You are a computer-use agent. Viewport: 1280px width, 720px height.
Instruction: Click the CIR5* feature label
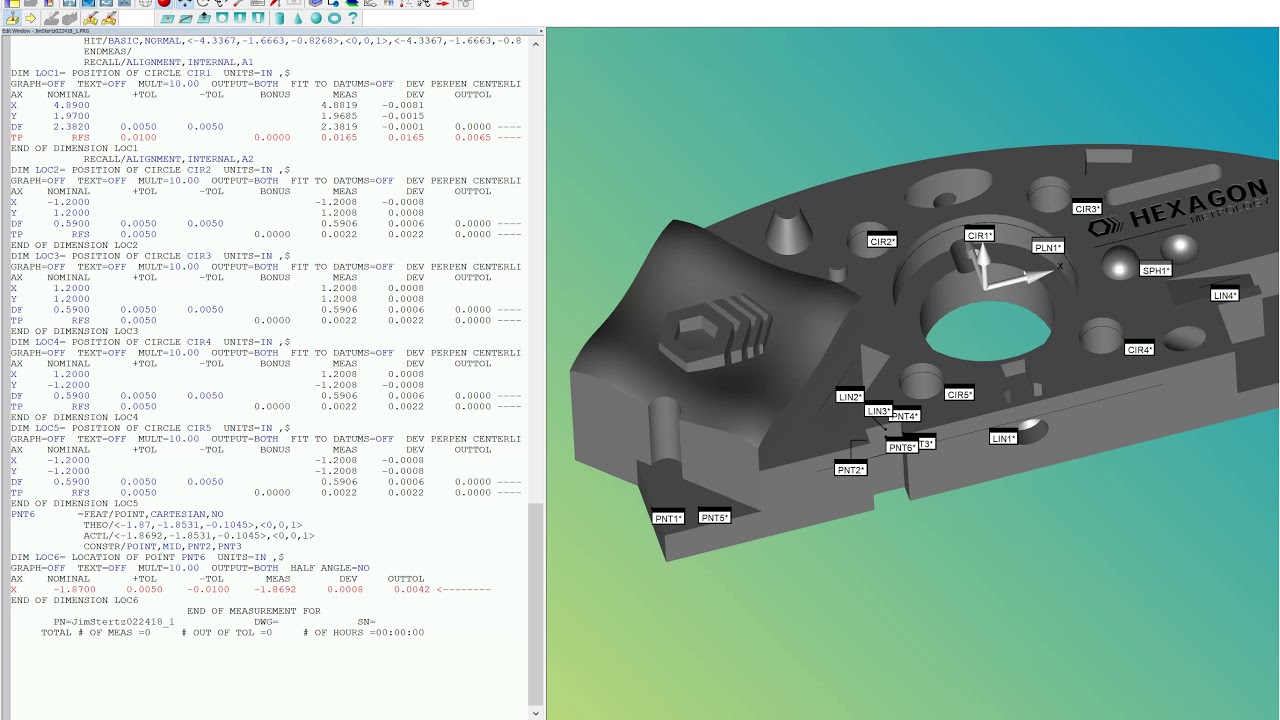click(x=959, y=395)
